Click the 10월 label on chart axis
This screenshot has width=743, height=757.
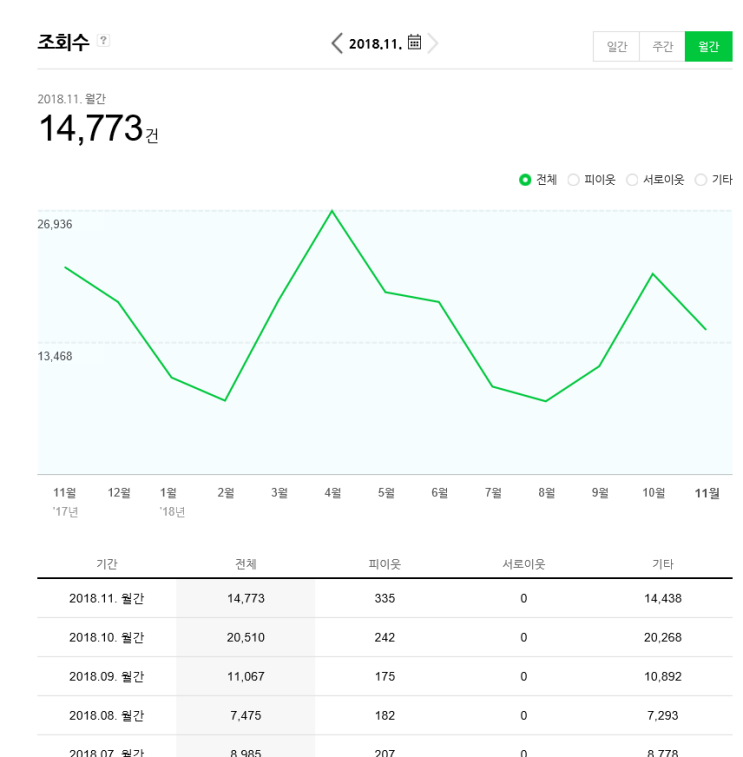pyautogui.click(x=653, y=493)
